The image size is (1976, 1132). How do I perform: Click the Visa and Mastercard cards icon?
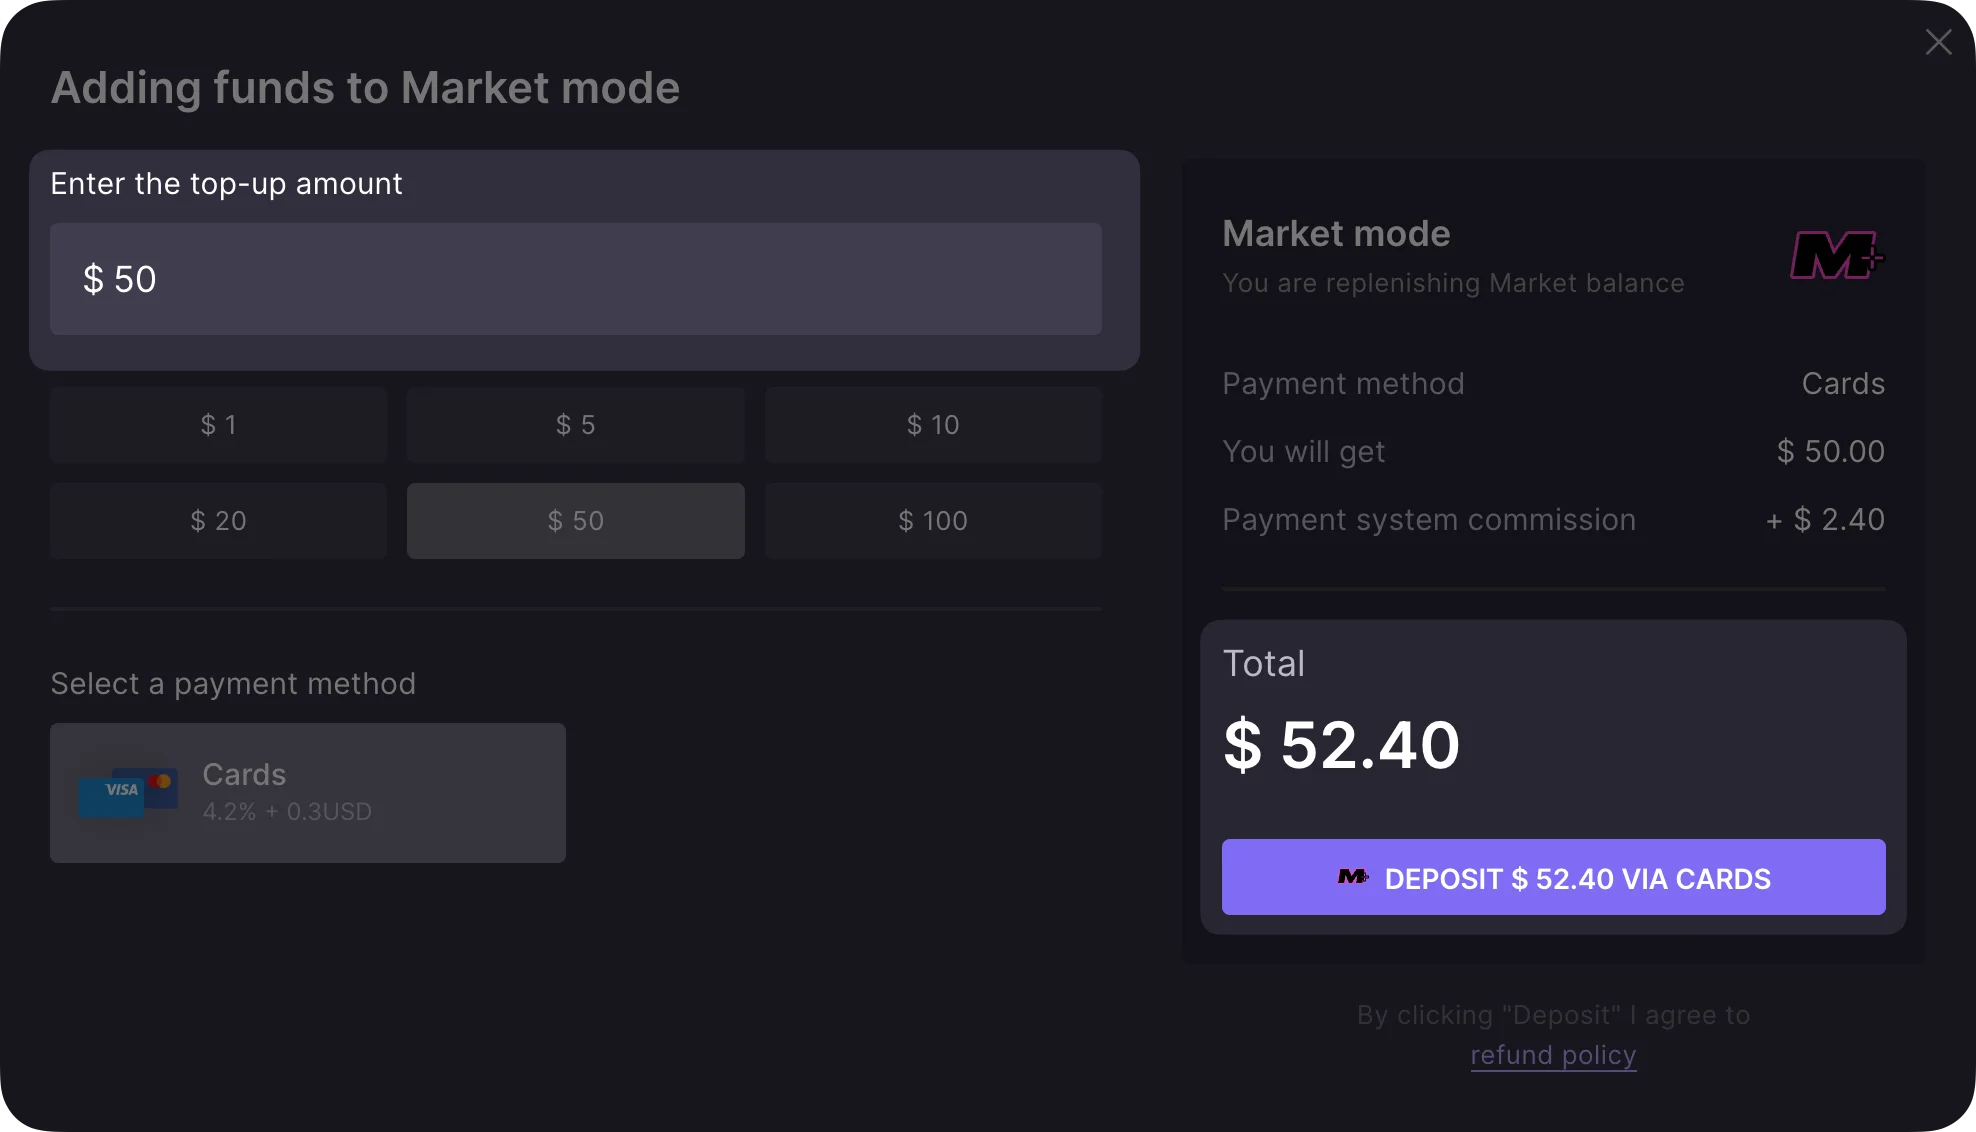point(128,792)
